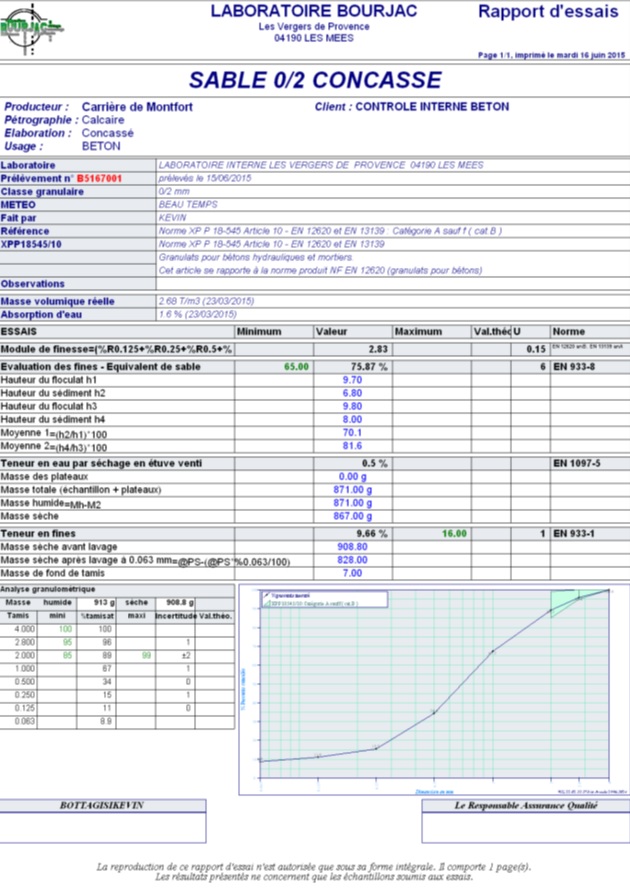Click the green minimum value 65.00
Viewport: 630px width, 892px height.
[x=296, y=367]
